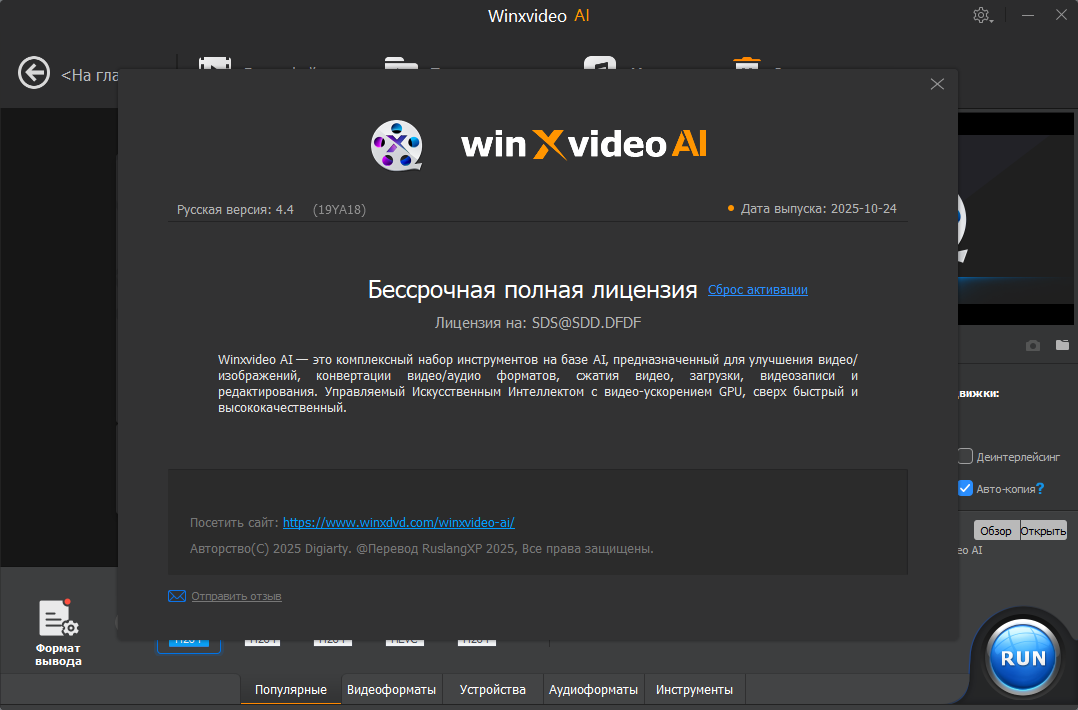This screenshot has width=1078, height=710.
Task: Click the Открыть button
Action: tap(1043, 531)
